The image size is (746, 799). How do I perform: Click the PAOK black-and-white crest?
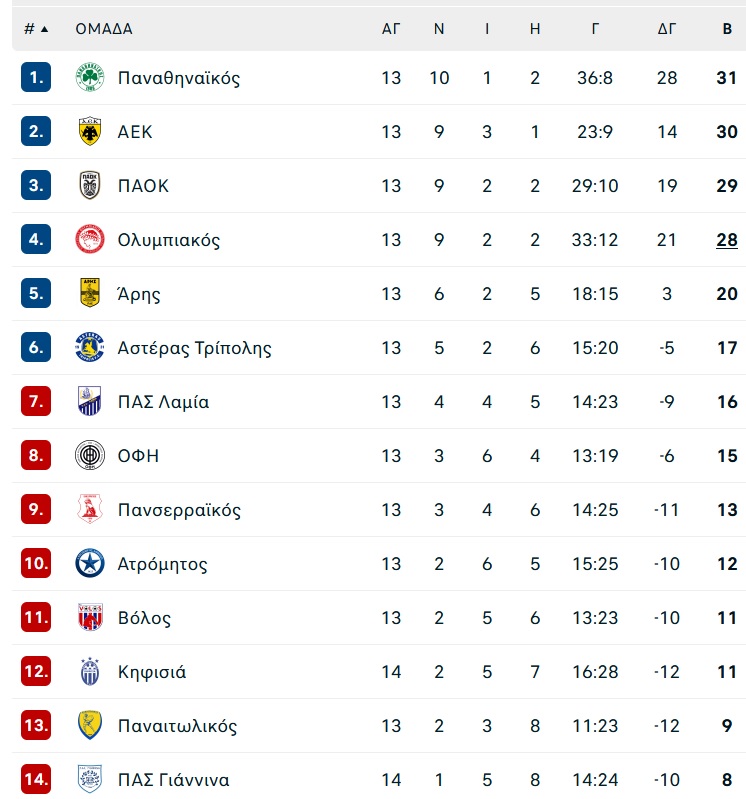click(90, 185)
